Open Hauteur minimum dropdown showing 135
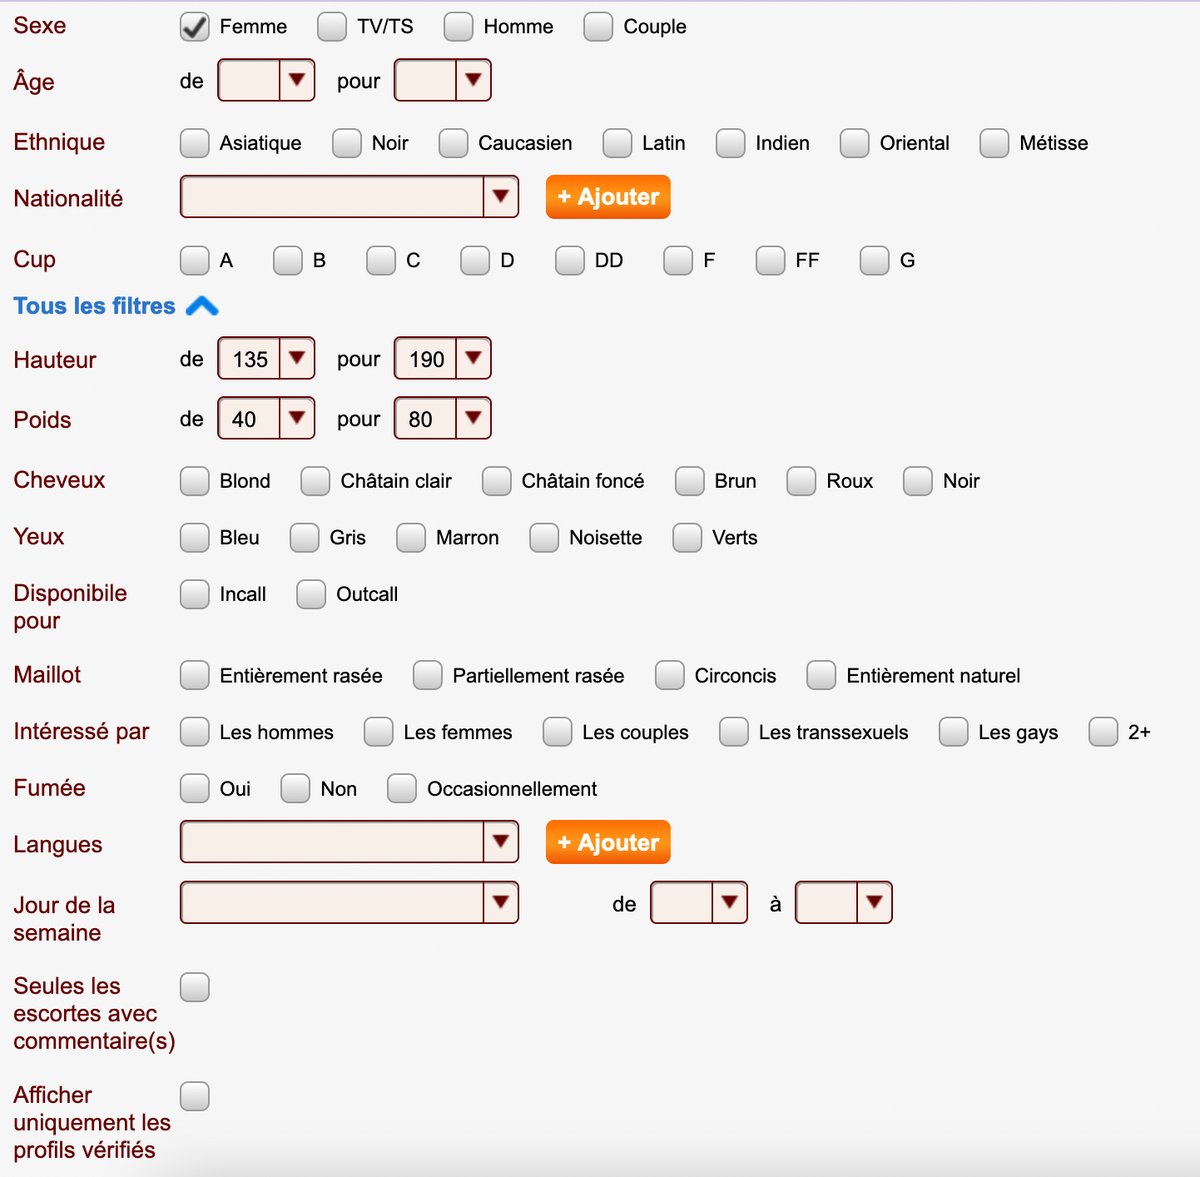Image resolution: width=1200 pixels, height=1177 pixels. [266, 358]
